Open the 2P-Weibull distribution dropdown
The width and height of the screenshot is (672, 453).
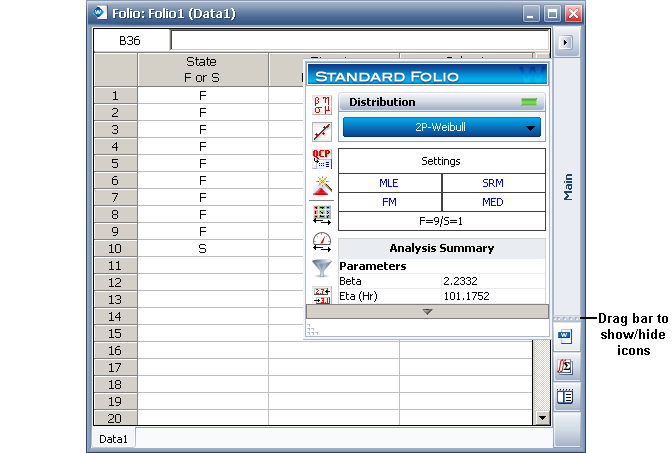[x=441, y=127]
